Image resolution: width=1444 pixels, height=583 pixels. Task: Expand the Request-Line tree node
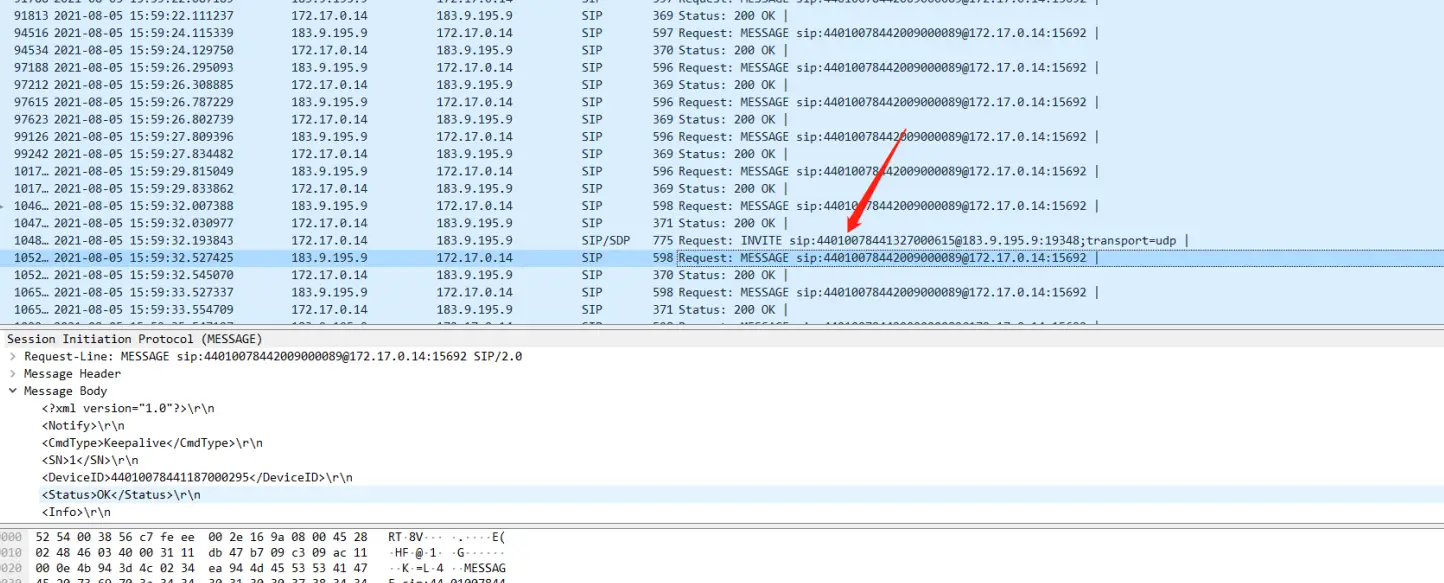click(12, 357)
